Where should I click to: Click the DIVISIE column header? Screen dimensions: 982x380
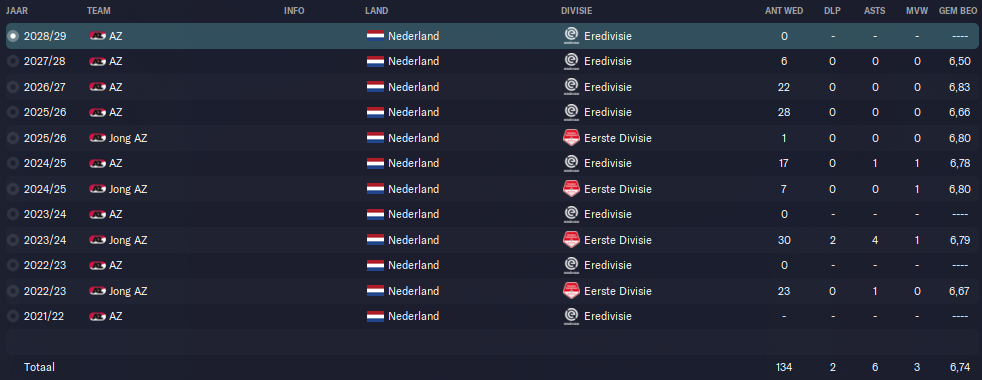(x=577, y=11)
